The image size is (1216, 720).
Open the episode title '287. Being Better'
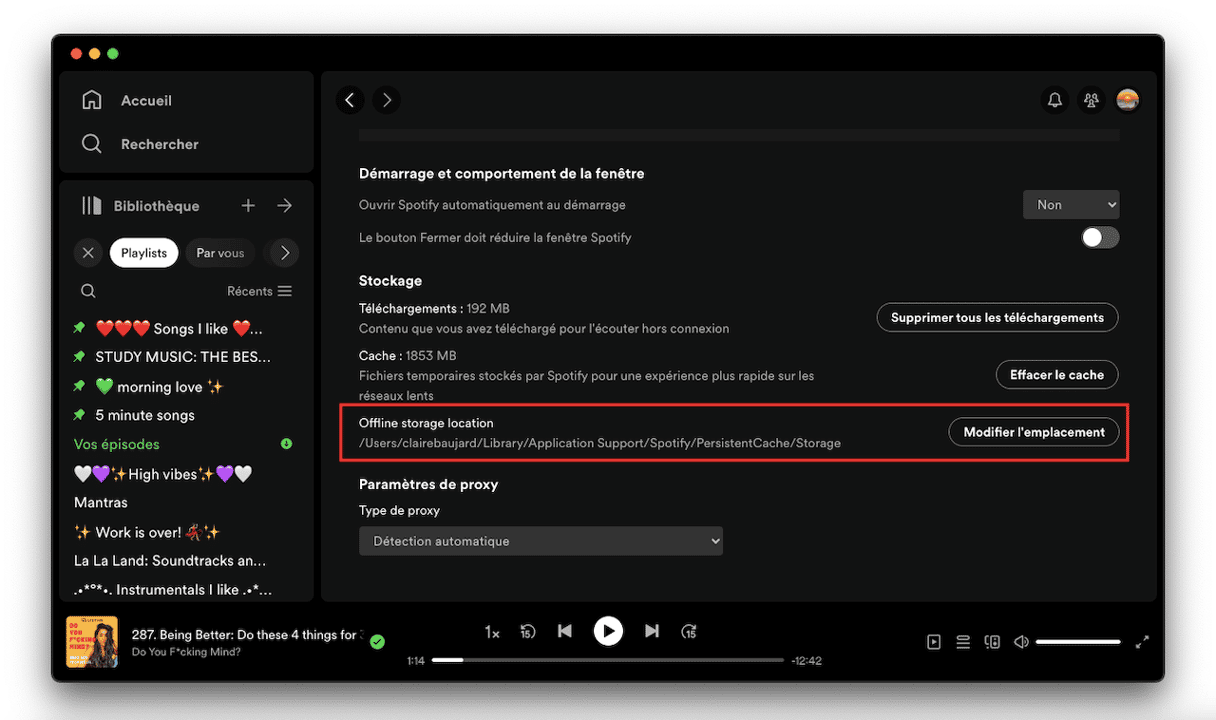pos(245,635)
